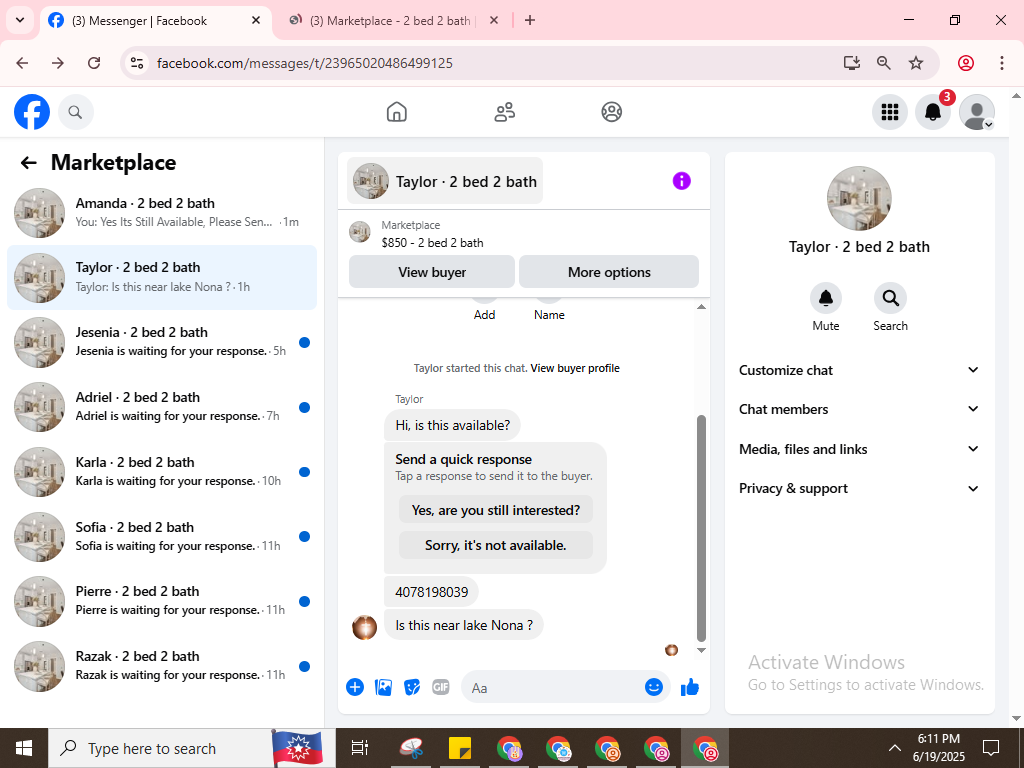Go to the Home feed icon
The image size is (1024, 768).
tap(396, 112)
